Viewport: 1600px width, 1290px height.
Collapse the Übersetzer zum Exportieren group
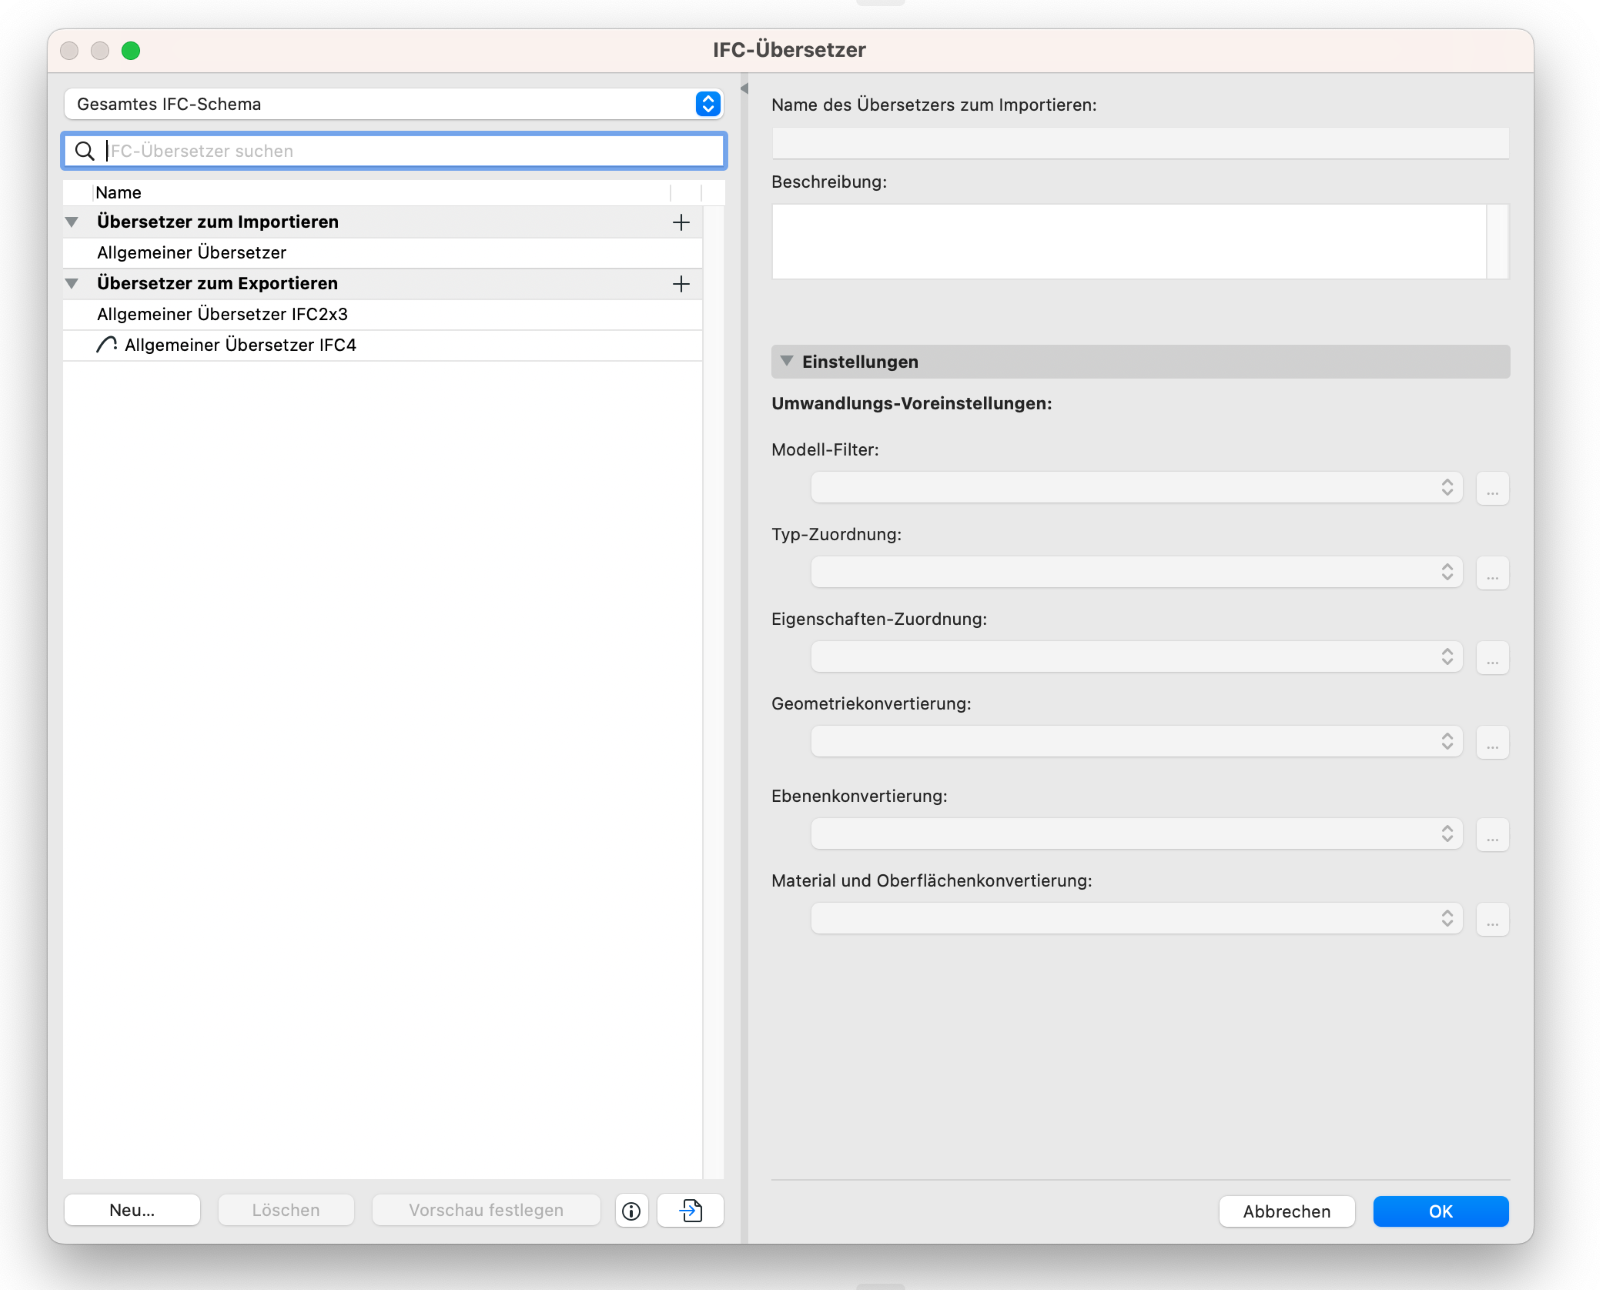click(72, 284)
